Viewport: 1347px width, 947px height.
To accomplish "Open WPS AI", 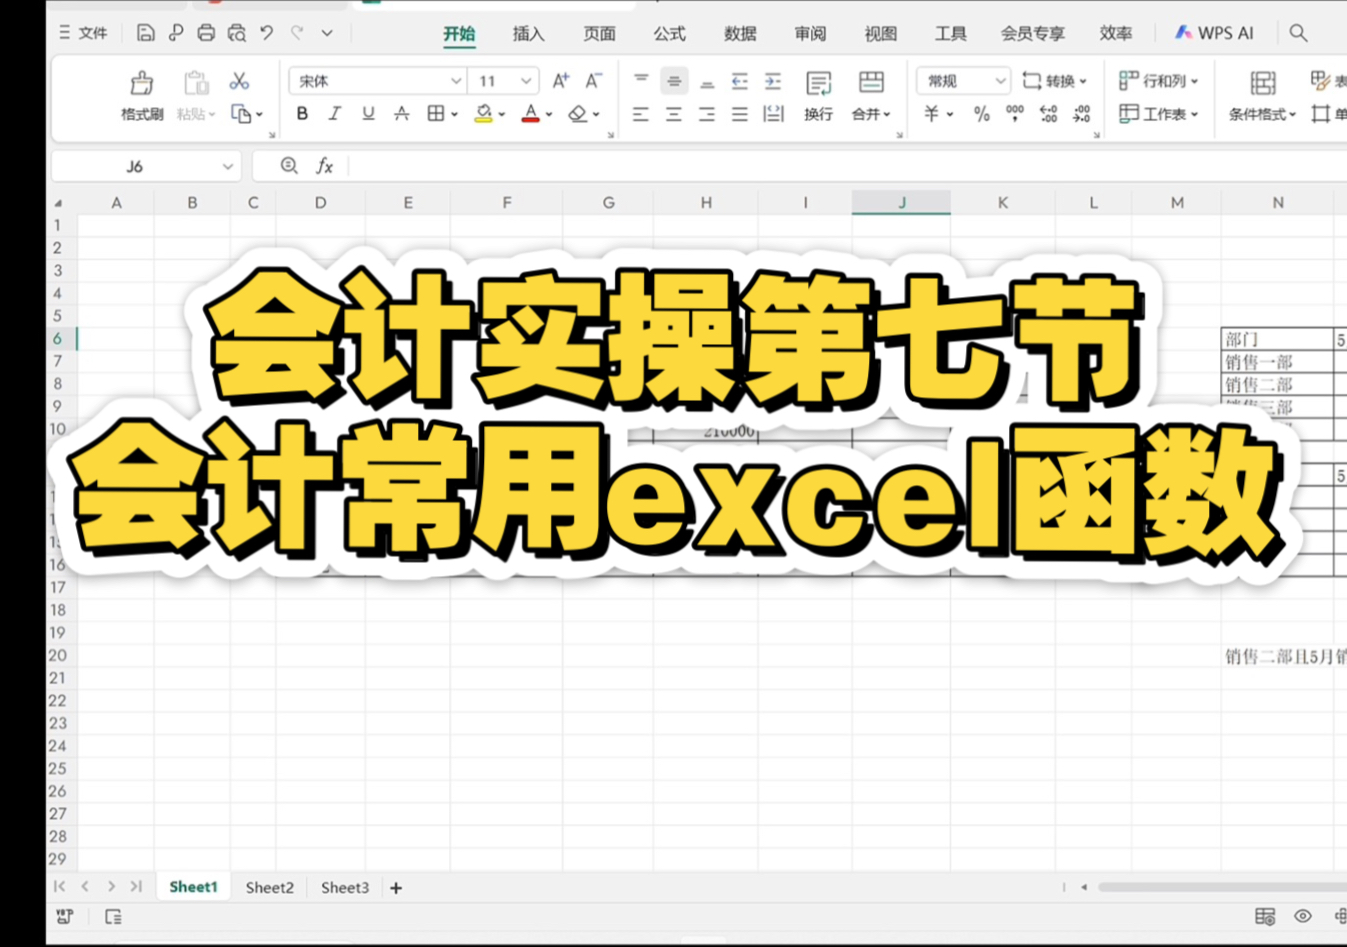I will tap(1214, 33).
